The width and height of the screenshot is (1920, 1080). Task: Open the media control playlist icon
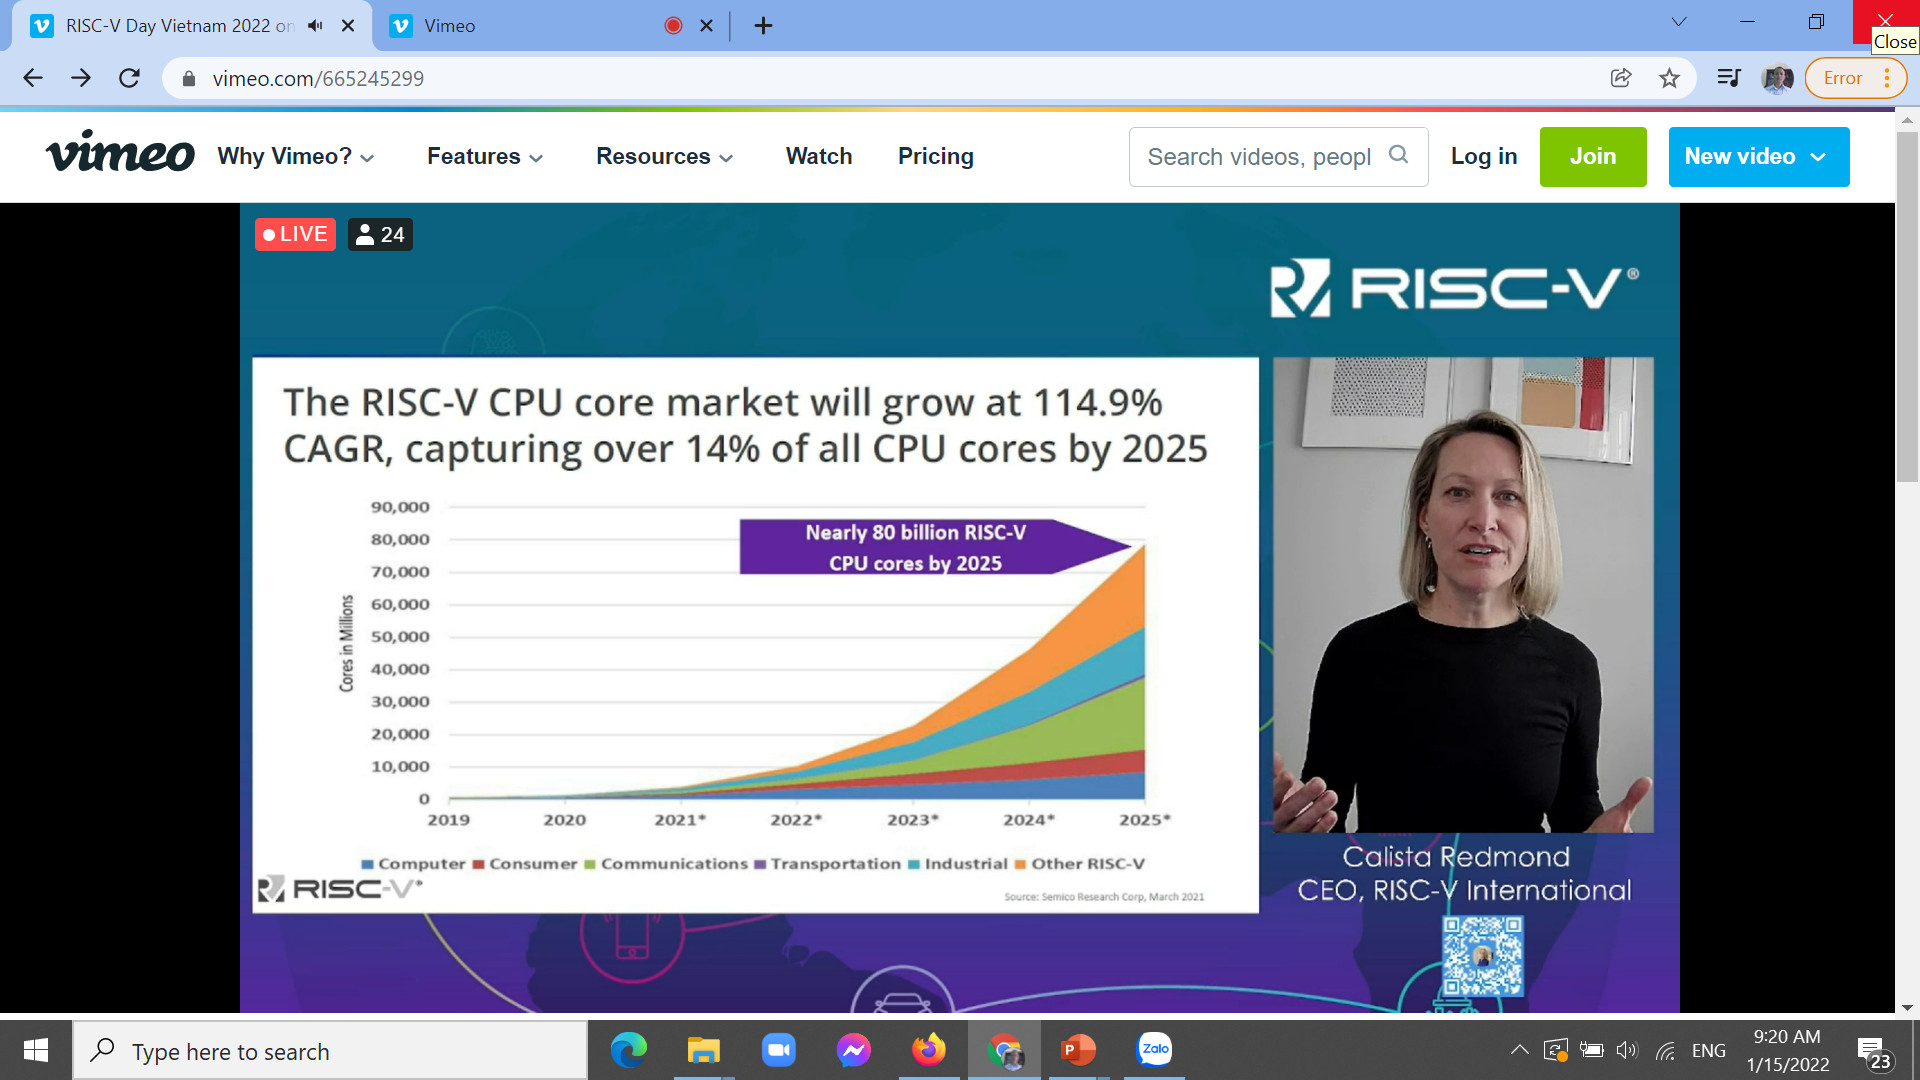point(1728,78)
